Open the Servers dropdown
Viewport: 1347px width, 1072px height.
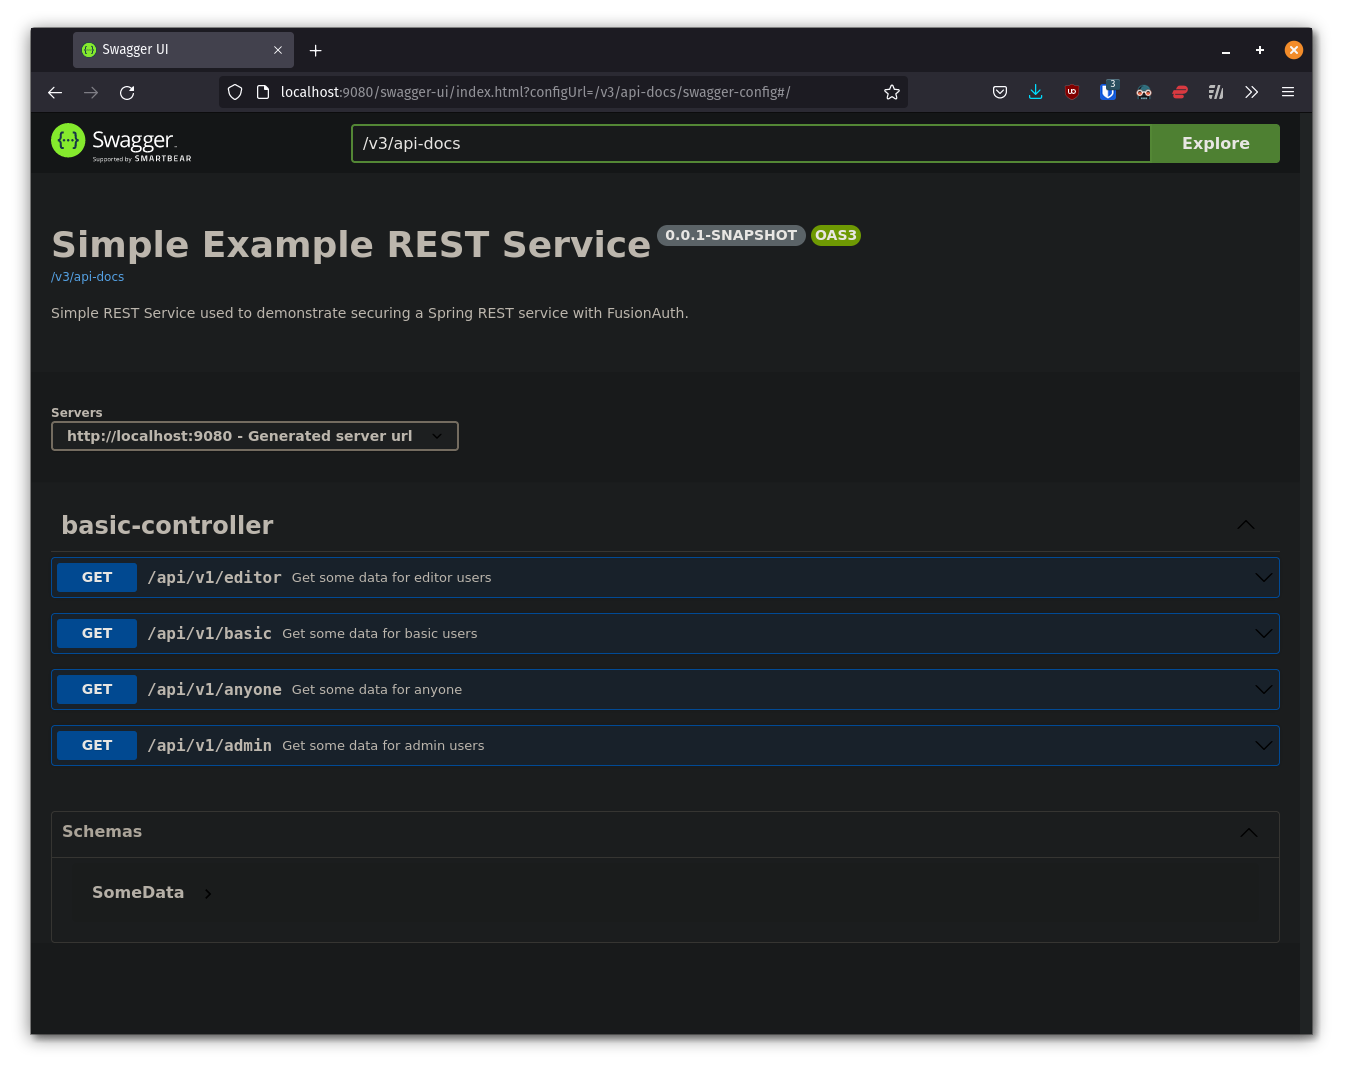[x=255, y=436]
